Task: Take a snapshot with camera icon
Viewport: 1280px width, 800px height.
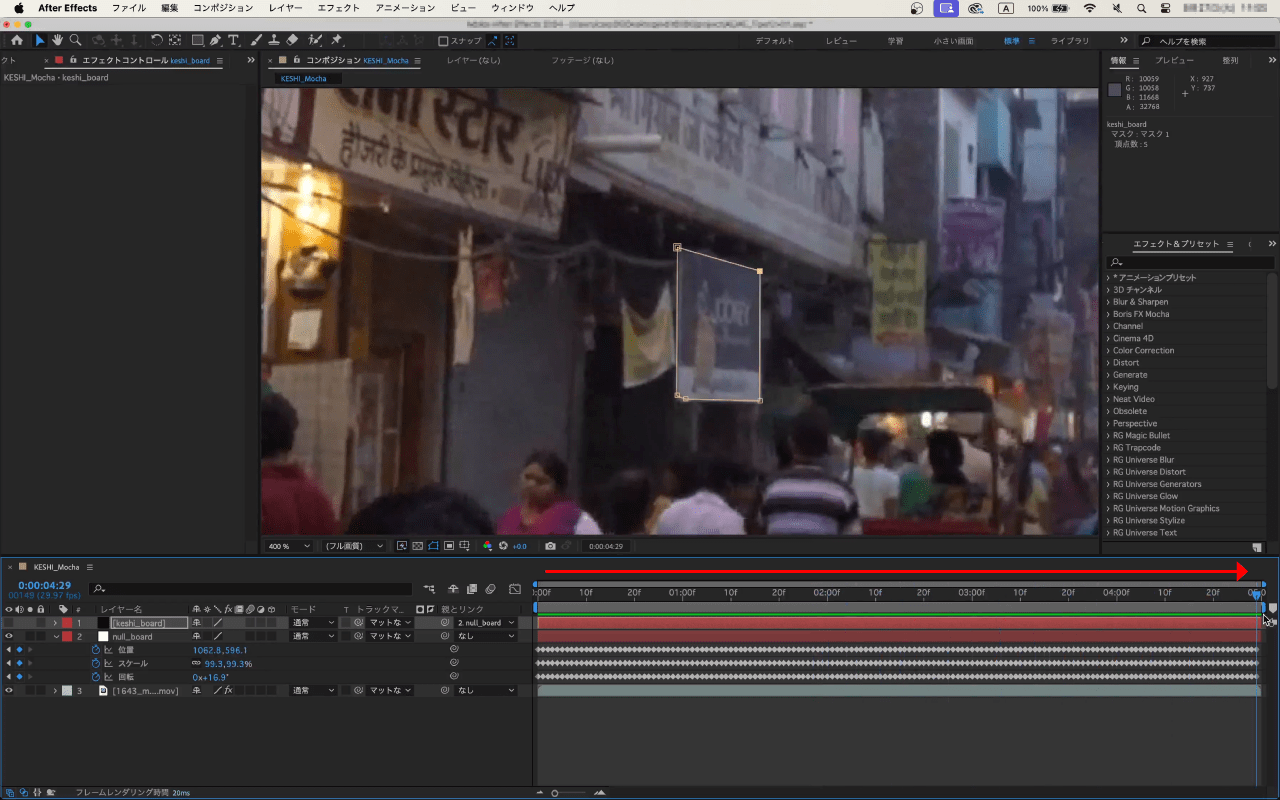Action: tap(550, 546)
